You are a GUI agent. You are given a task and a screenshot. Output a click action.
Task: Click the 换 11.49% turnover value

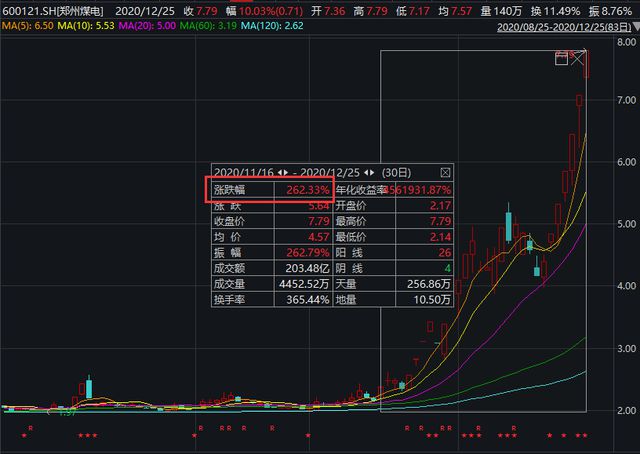coord(556,11)
